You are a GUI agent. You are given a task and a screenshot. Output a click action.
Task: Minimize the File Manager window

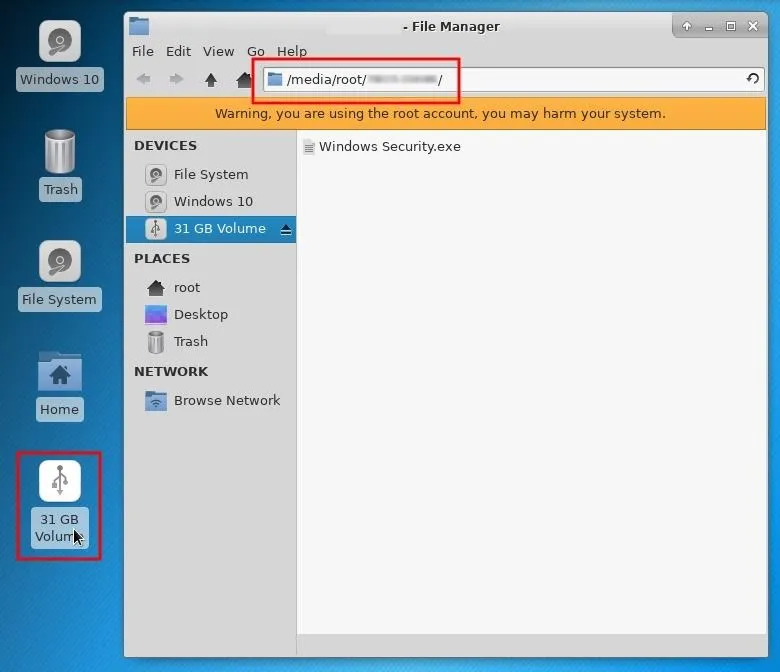coord(709,27)
